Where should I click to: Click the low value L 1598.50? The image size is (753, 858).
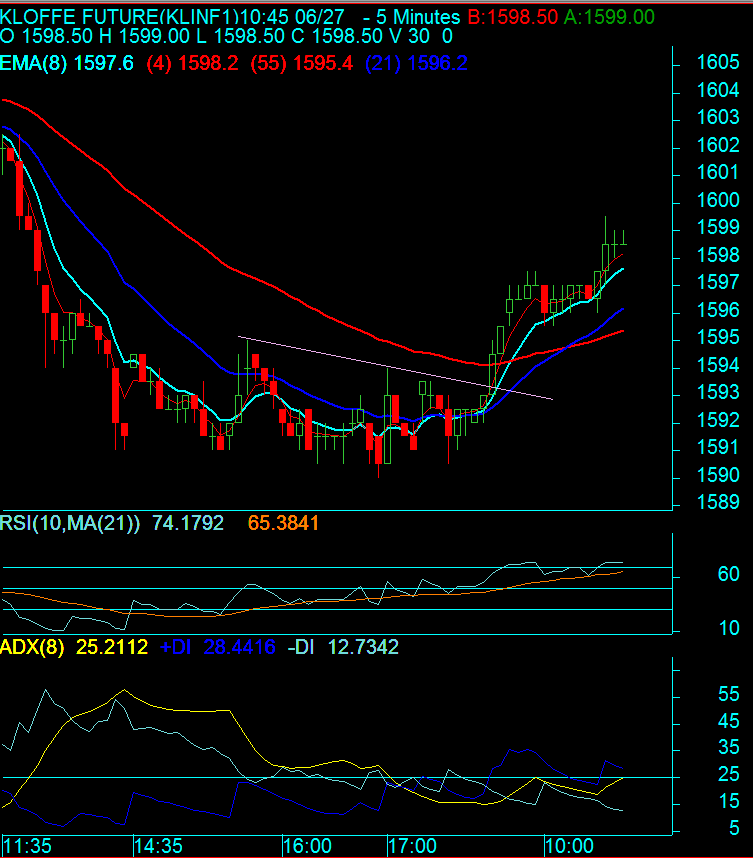click(241, 36)
